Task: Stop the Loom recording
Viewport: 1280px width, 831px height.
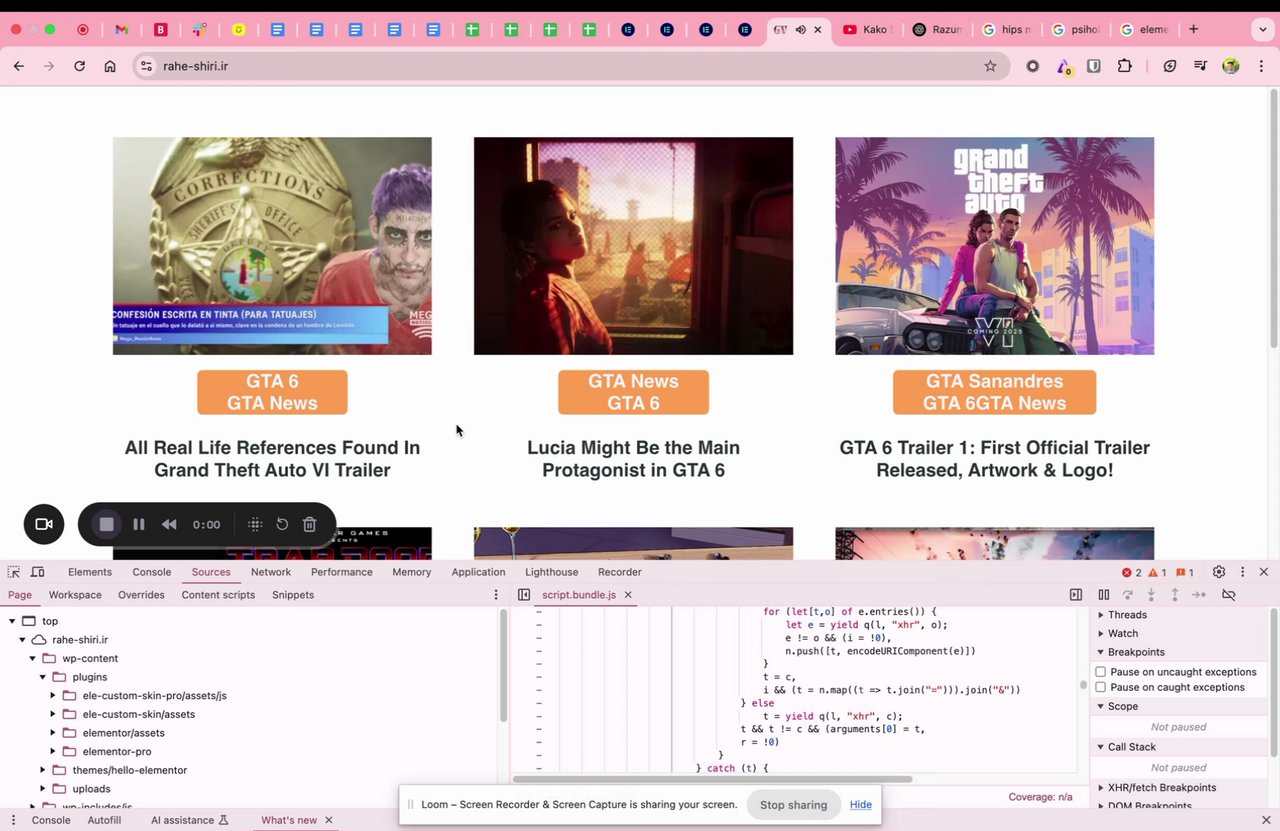Action: click(x=107, y=524)
